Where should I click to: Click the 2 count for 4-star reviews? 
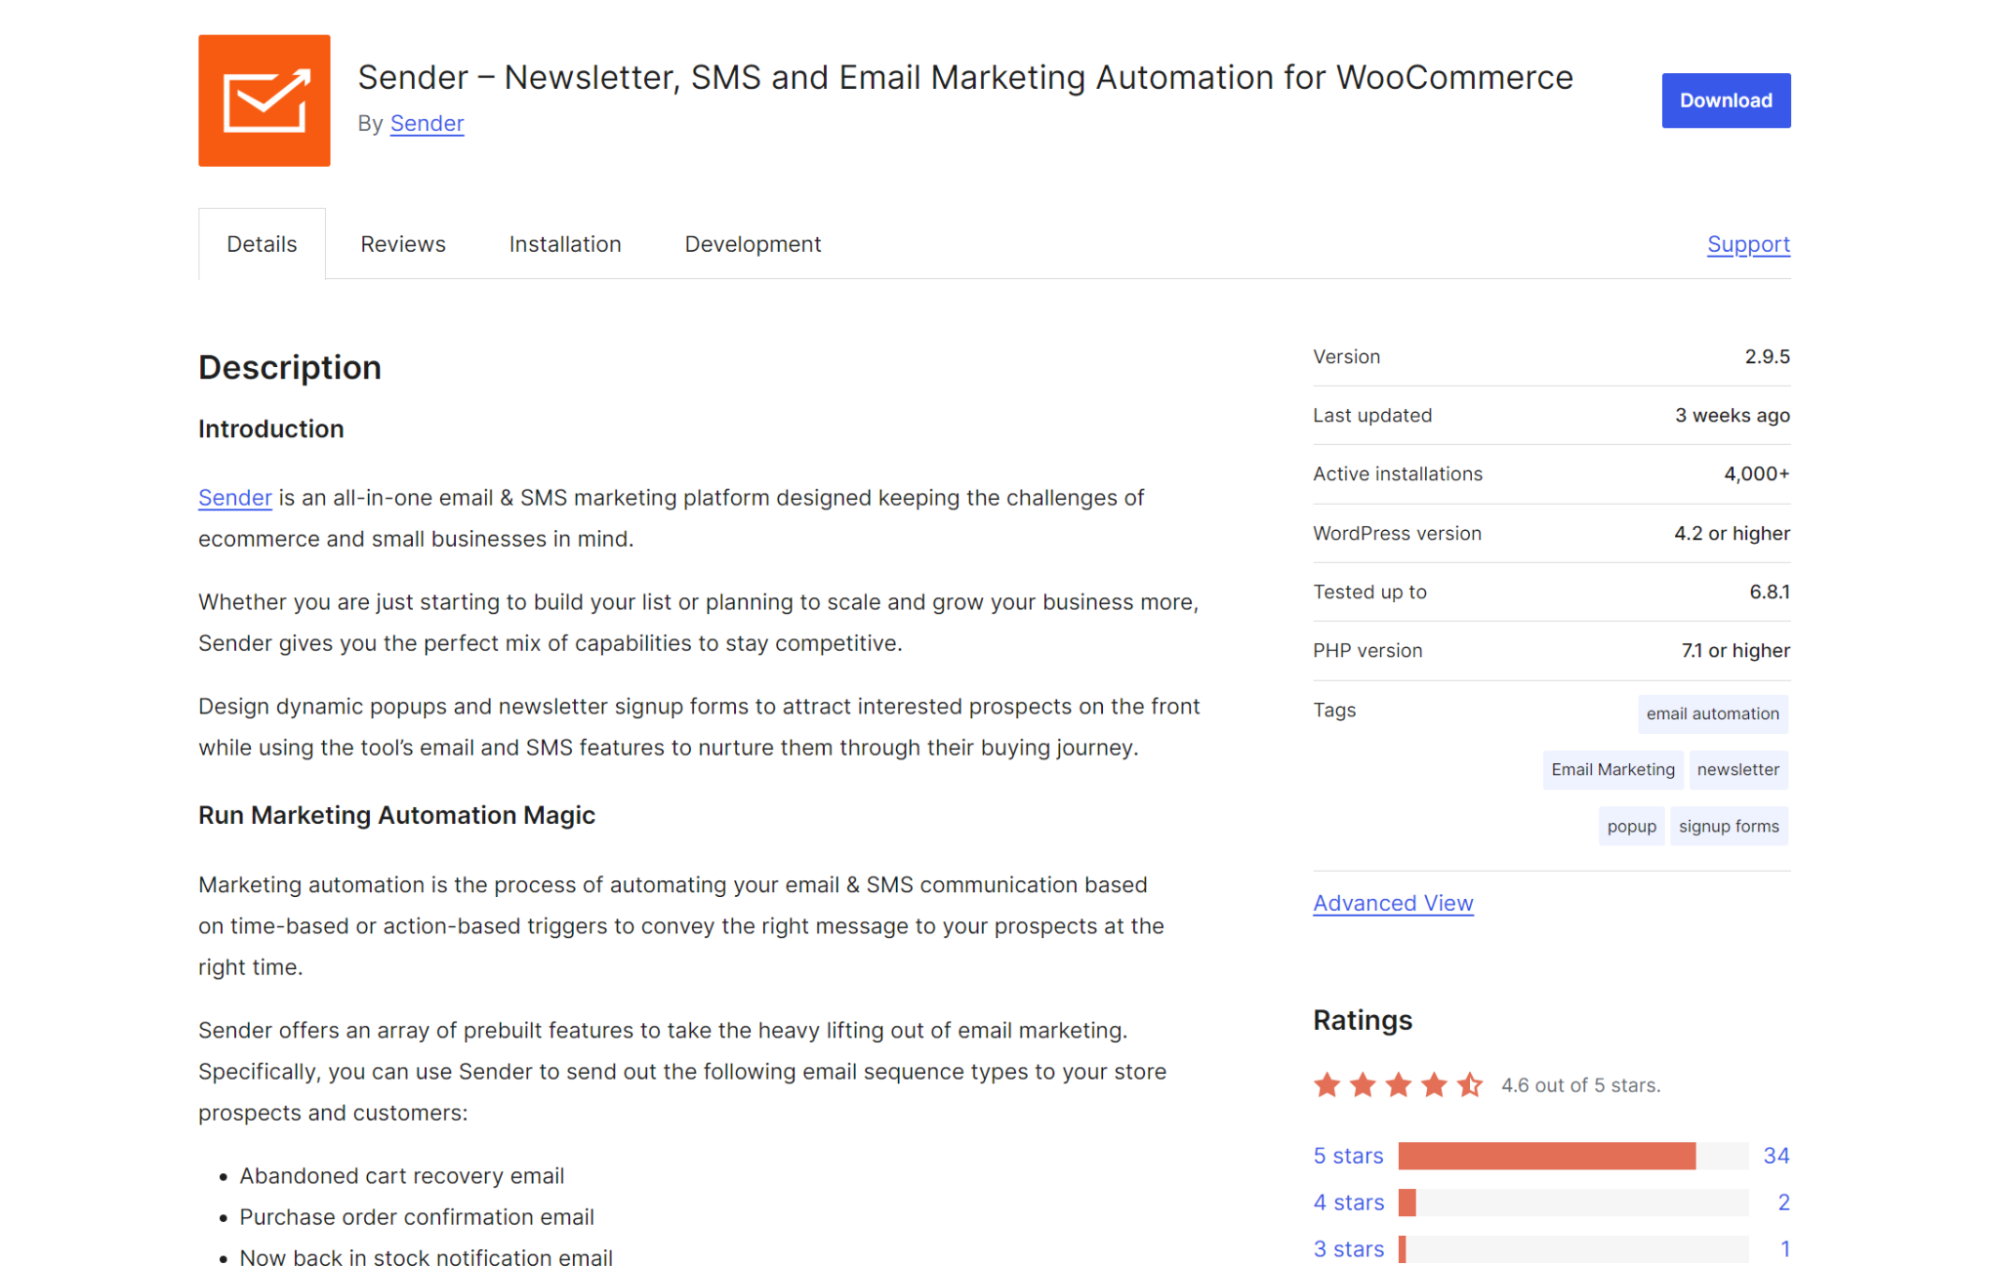click(1784, 1203)
